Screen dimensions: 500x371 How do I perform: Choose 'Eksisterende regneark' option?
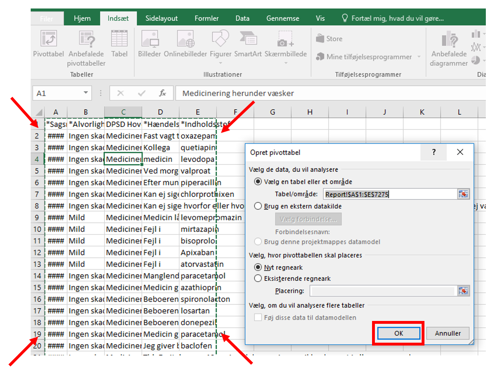pyautogui.click(x=258, y=278)
